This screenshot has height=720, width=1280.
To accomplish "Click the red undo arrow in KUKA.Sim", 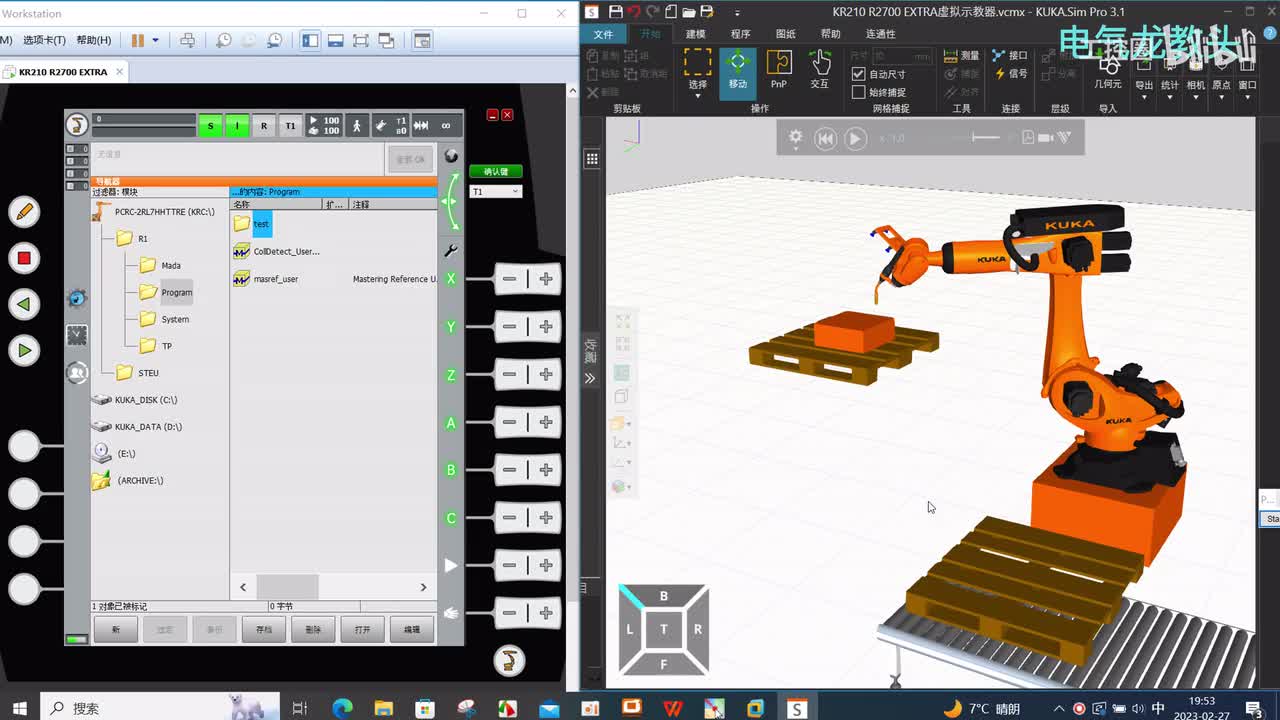I will pyautogui.click(x=635, y=12).
